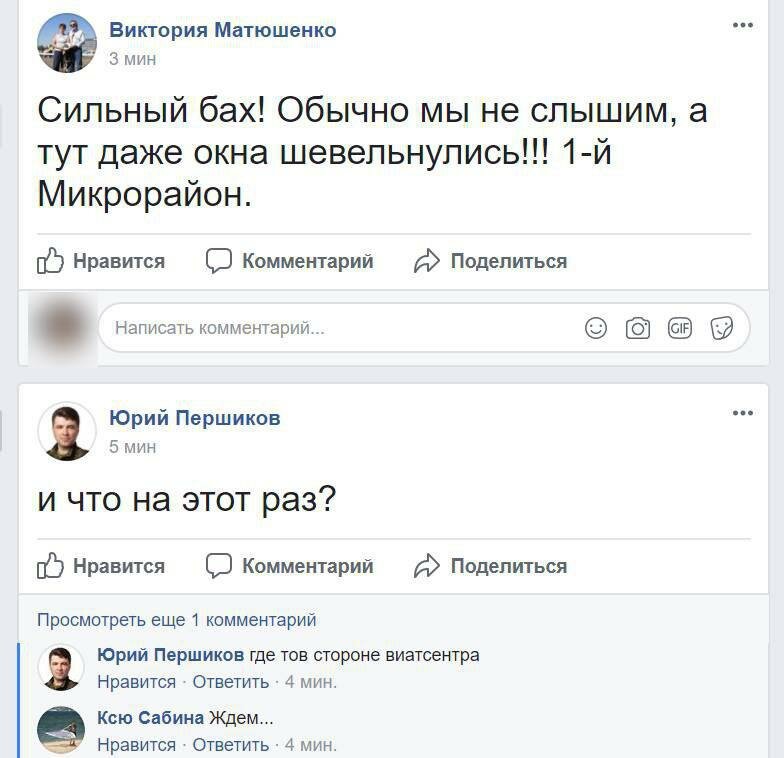Viewport: 784px width, 758px height.
Task: Click Юрий Першиков's post avatar thumbnail
Action: click(67, 432)
